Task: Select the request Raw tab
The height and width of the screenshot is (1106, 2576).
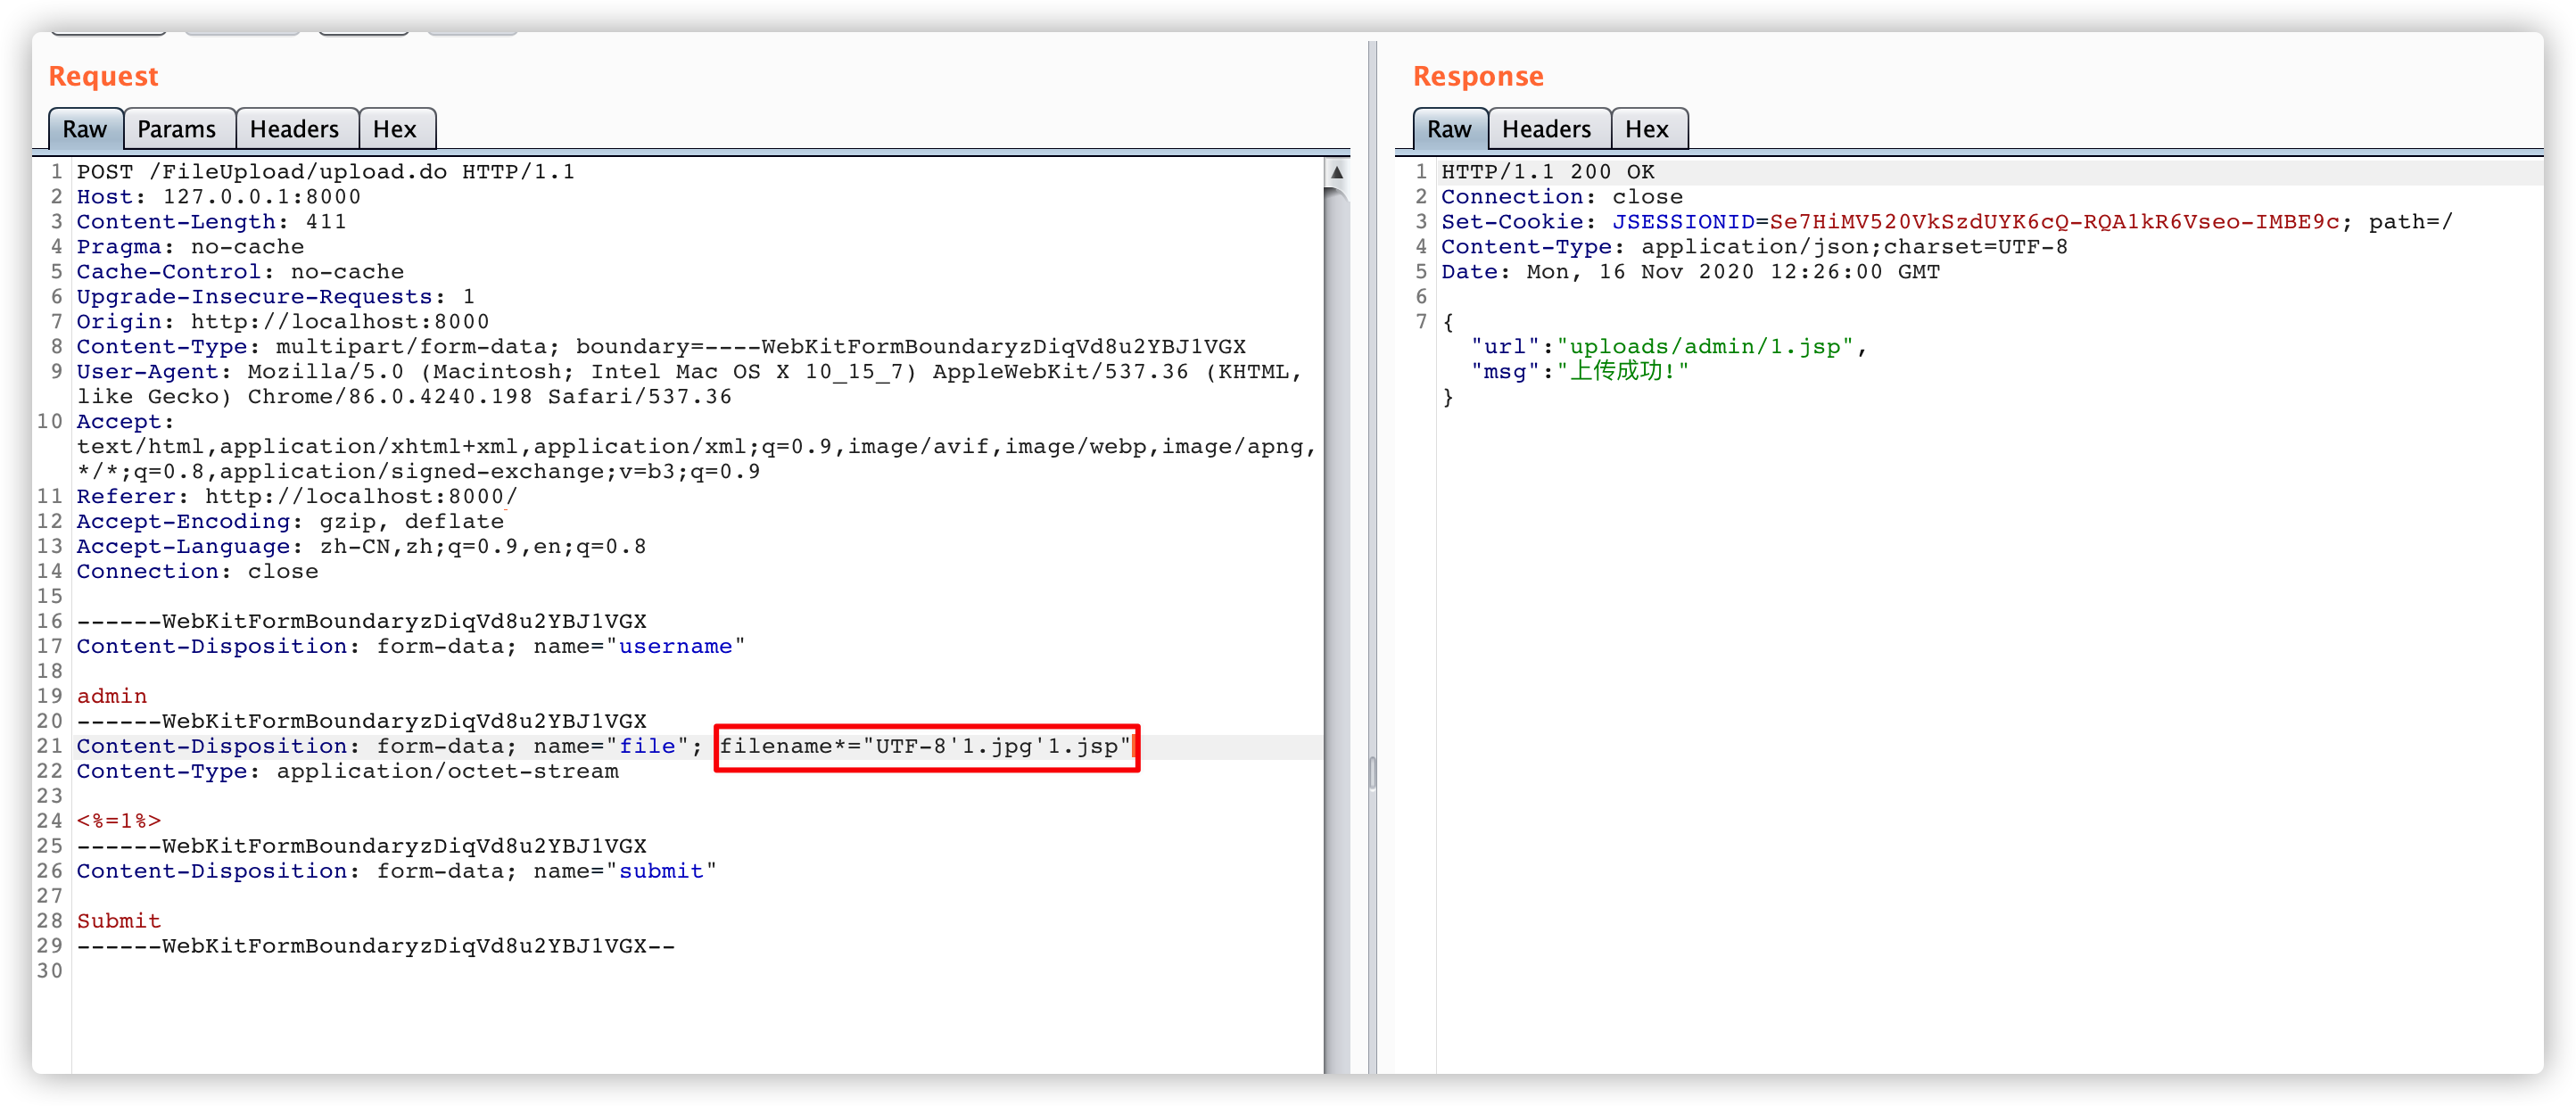Action: (84, 129)
